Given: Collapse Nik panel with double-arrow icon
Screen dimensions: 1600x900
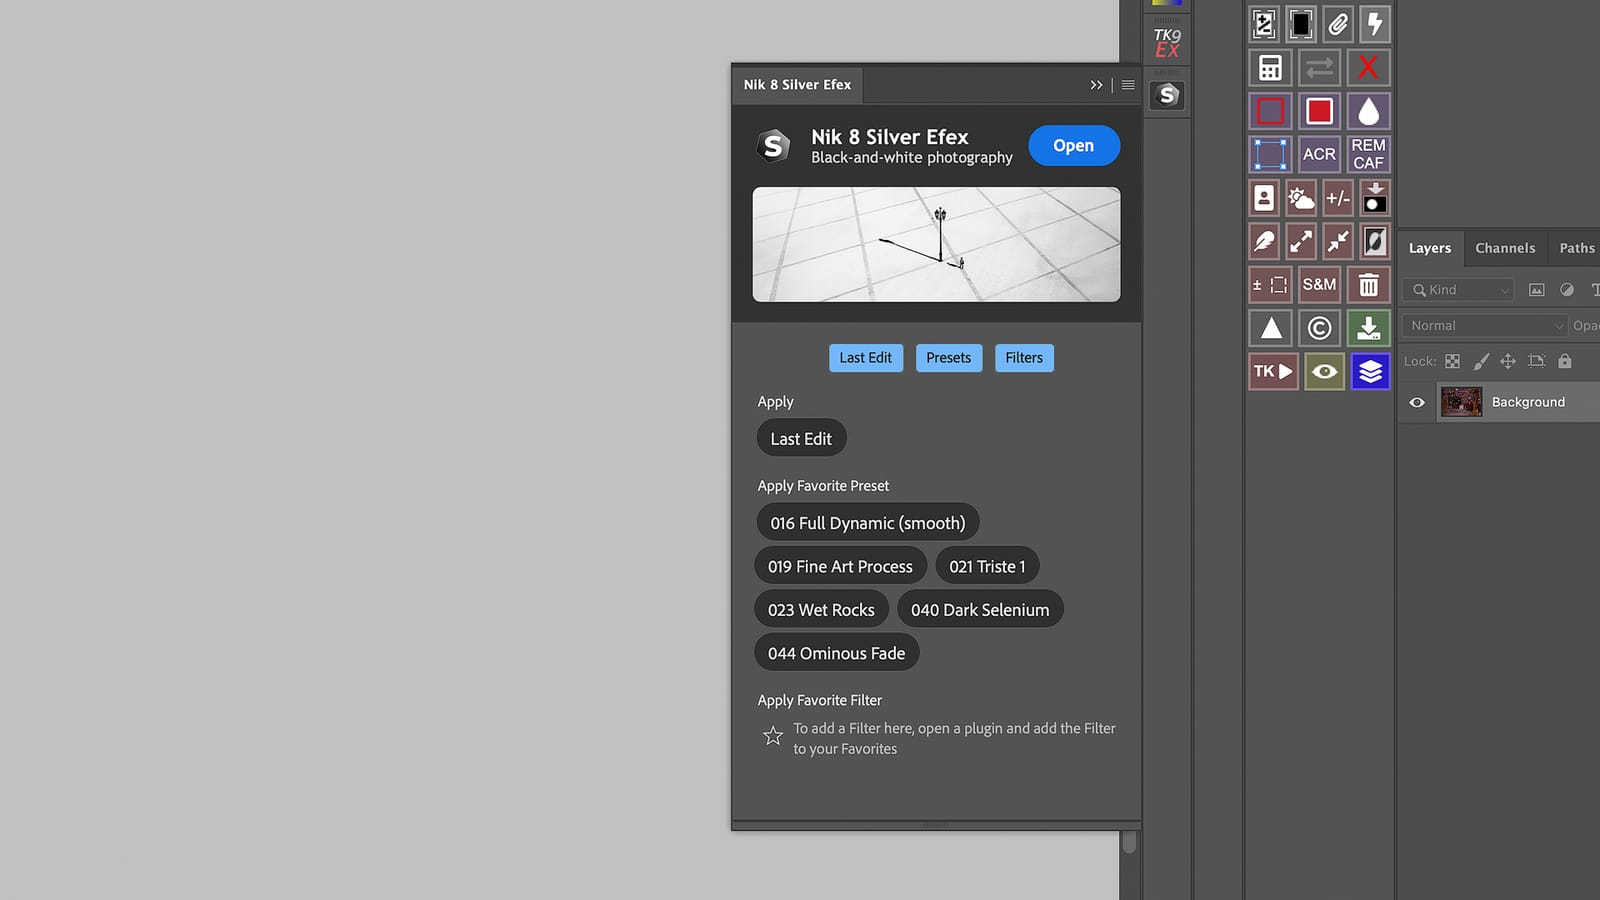Looking at the screenshot, I should click(1096, 85).
